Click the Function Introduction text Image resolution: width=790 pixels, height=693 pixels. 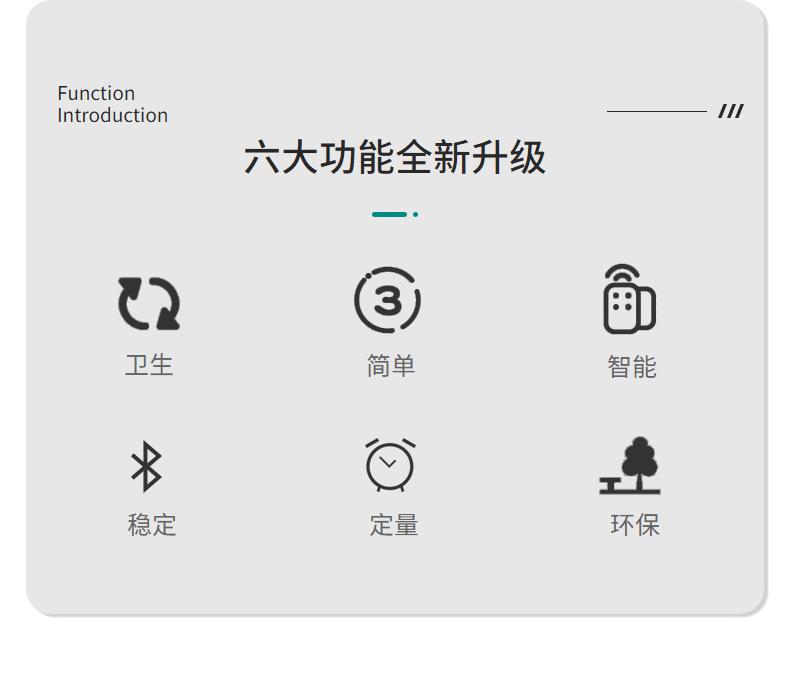coord(112,104)
